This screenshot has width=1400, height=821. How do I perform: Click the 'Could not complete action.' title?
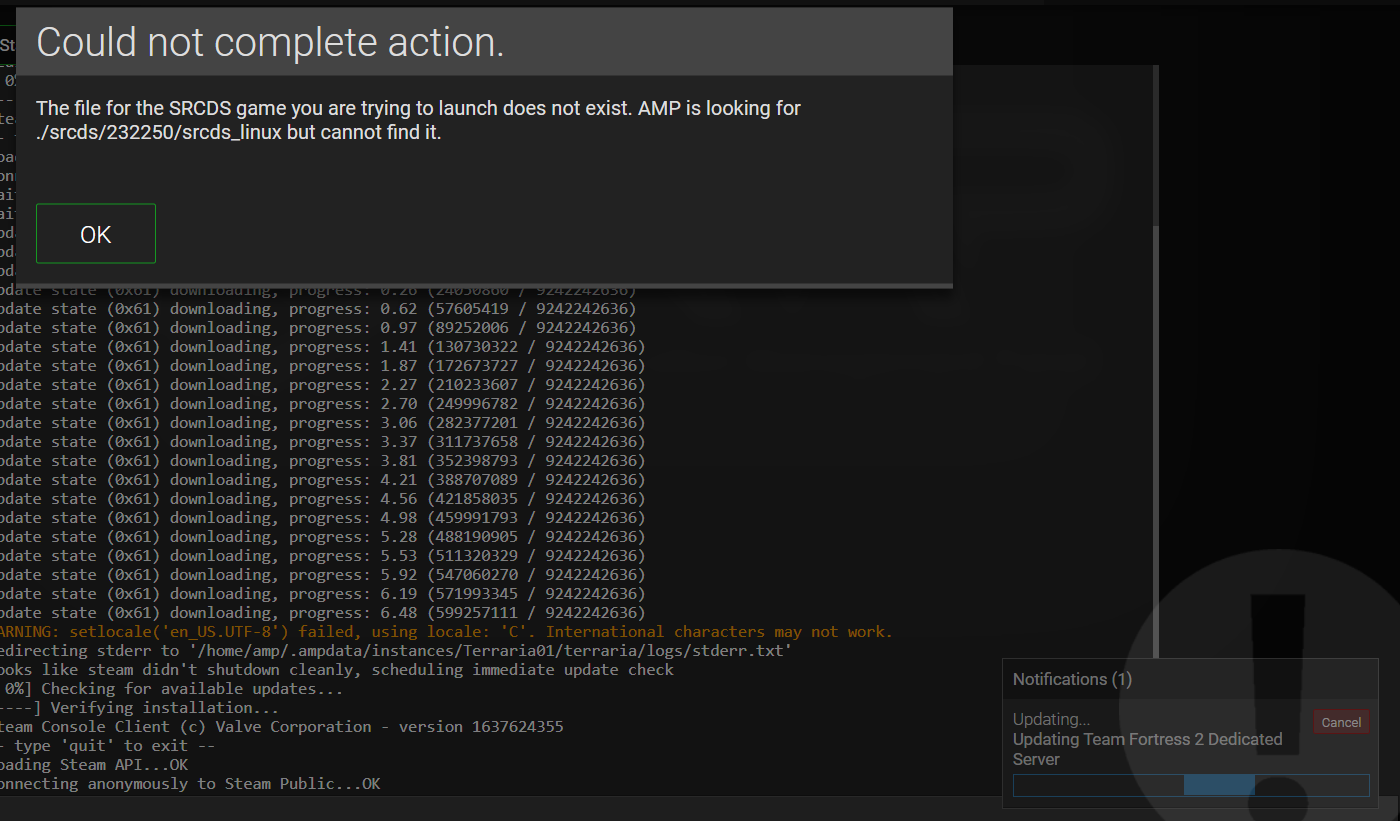270,42
